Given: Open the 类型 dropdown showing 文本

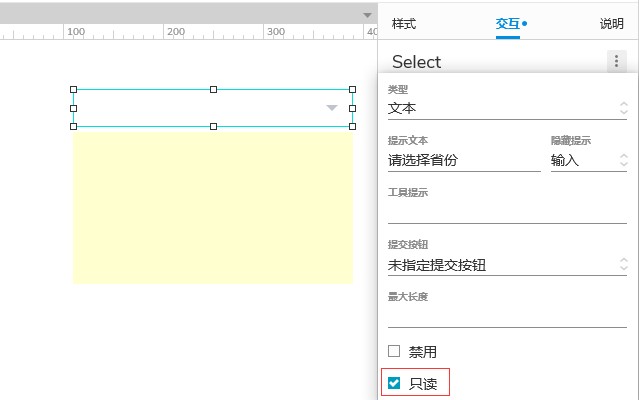Looking at the screenshot, I should [x=507, y=109].
